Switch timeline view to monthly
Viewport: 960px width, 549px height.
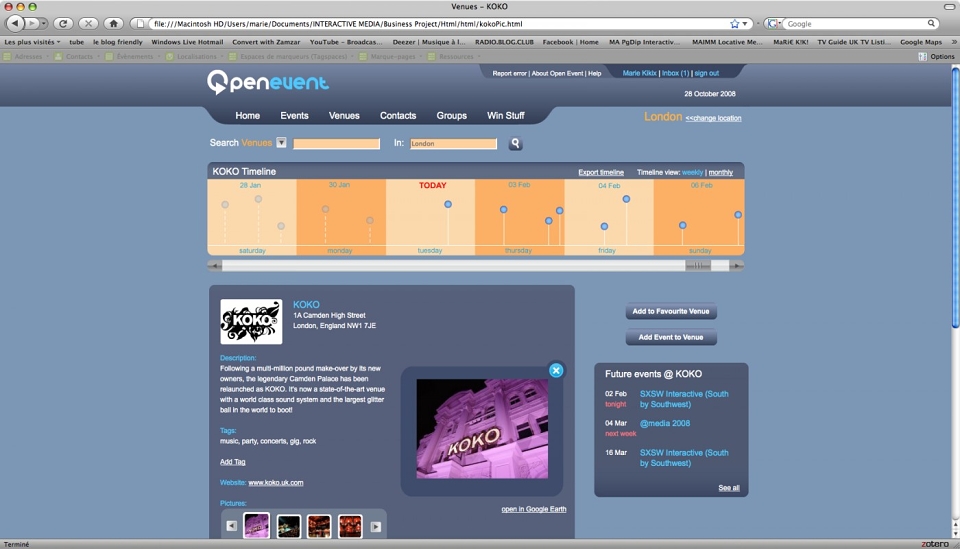click(x=721, y=173)
